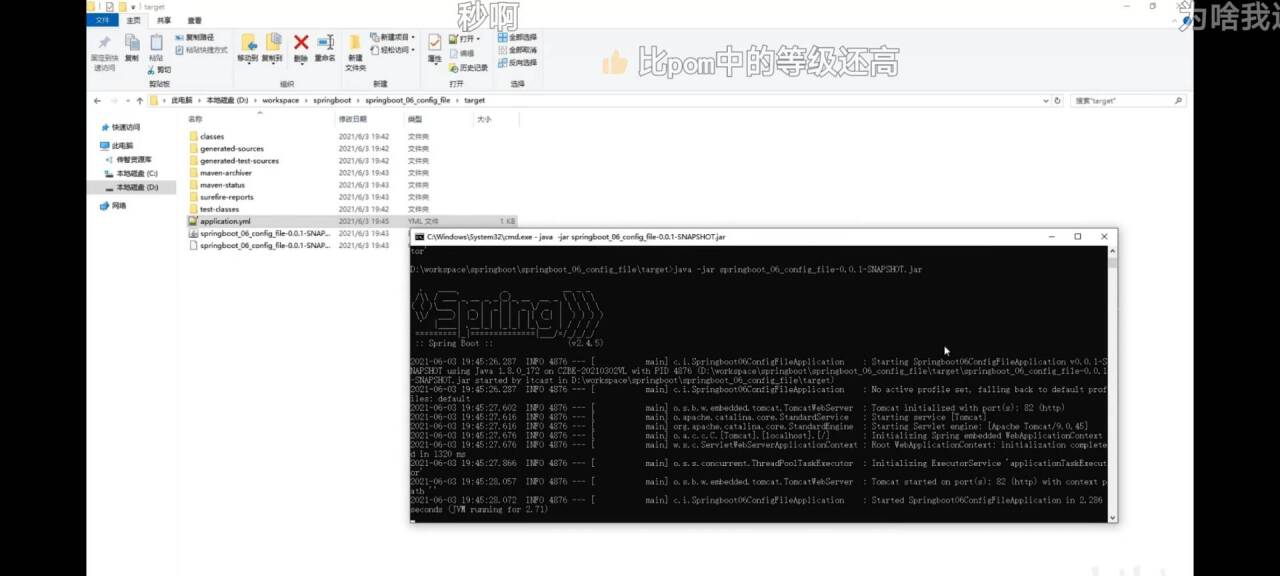Open the New item (新建项目) dropdown

click(x=392, y=38)
